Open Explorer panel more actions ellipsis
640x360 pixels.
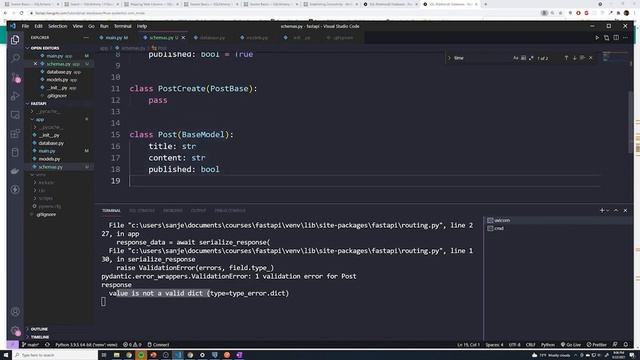tap(86, 38)
